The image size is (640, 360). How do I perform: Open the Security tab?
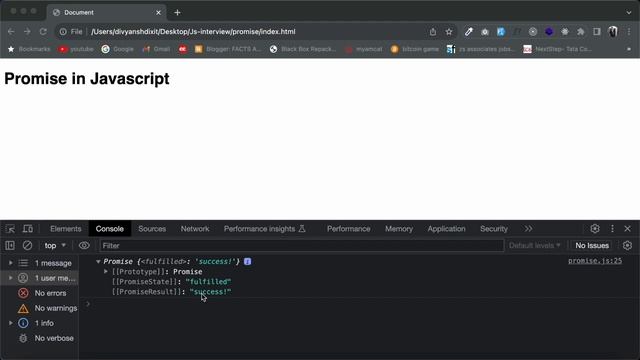click(494, 229)
